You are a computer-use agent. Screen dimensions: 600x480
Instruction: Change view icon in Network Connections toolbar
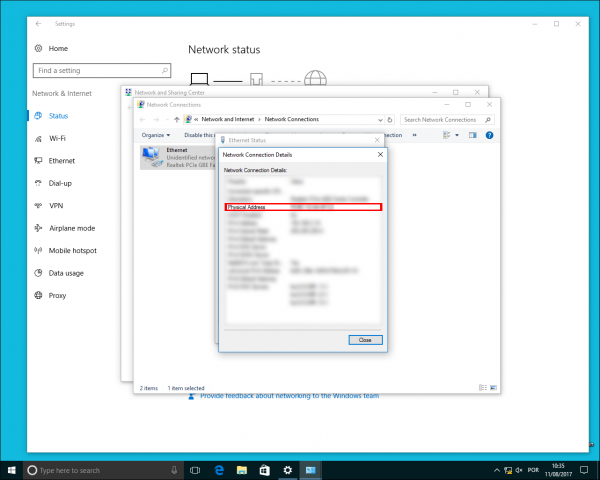[447, 135]
